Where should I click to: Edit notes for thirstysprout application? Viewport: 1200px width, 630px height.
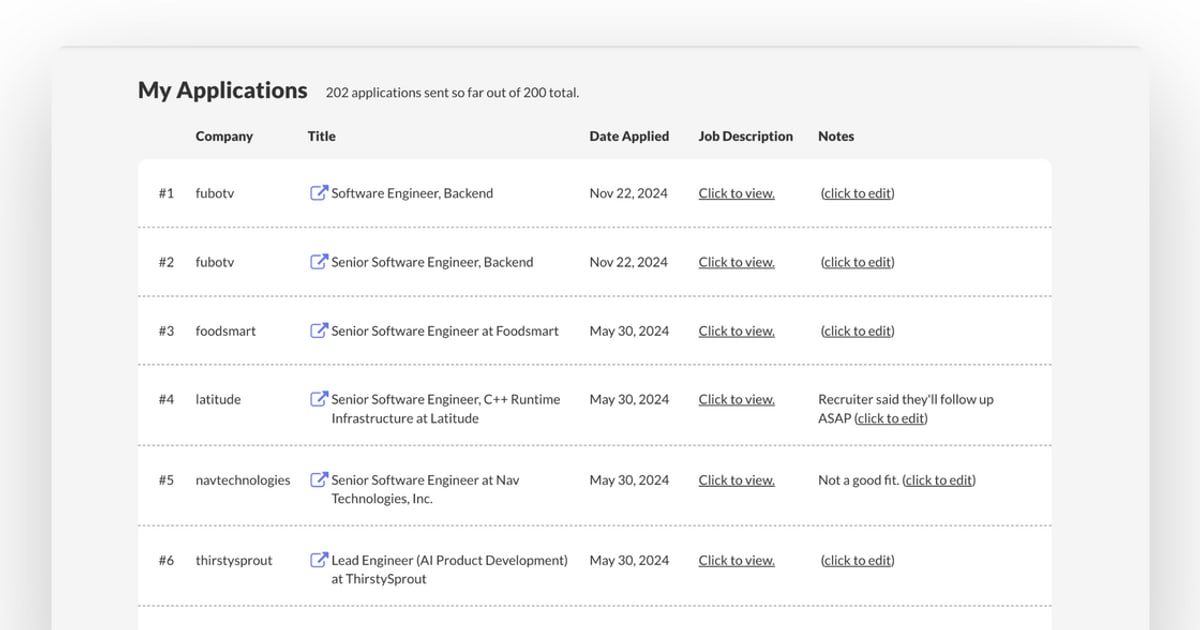point(858,560)
